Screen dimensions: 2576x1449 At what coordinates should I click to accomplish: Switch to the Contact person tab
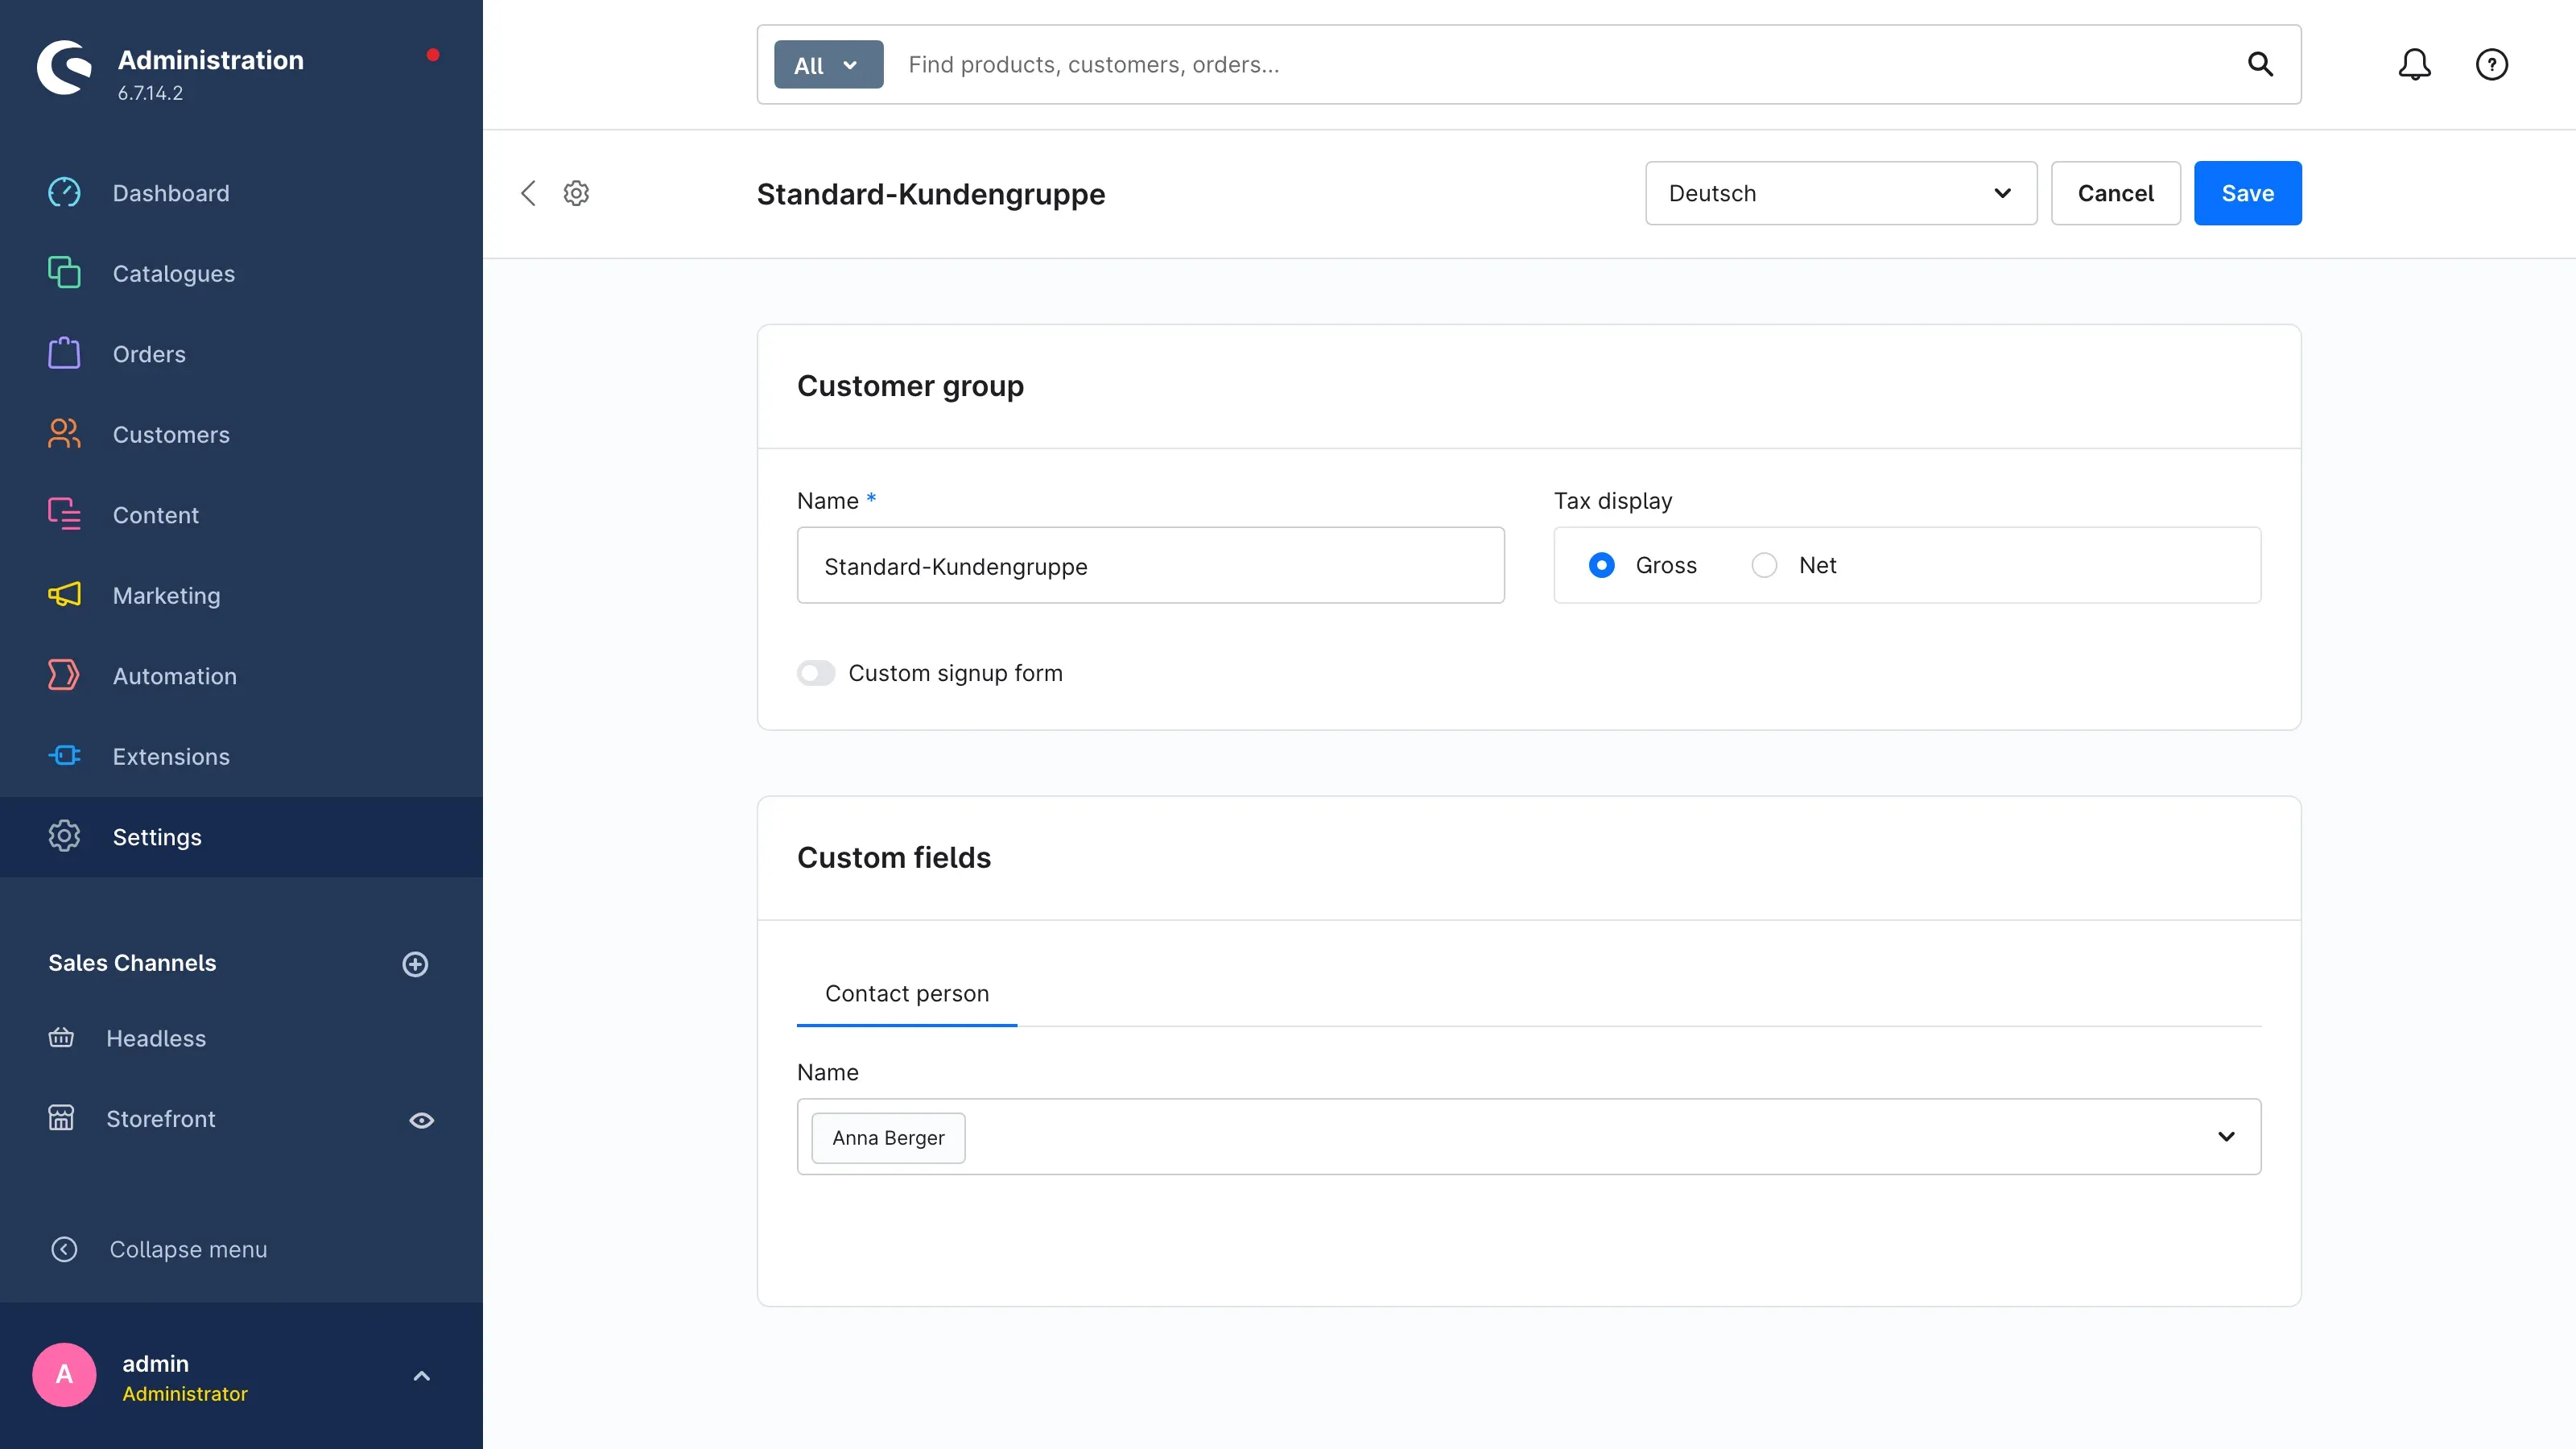pyautogui.click(x=907, y=993)
